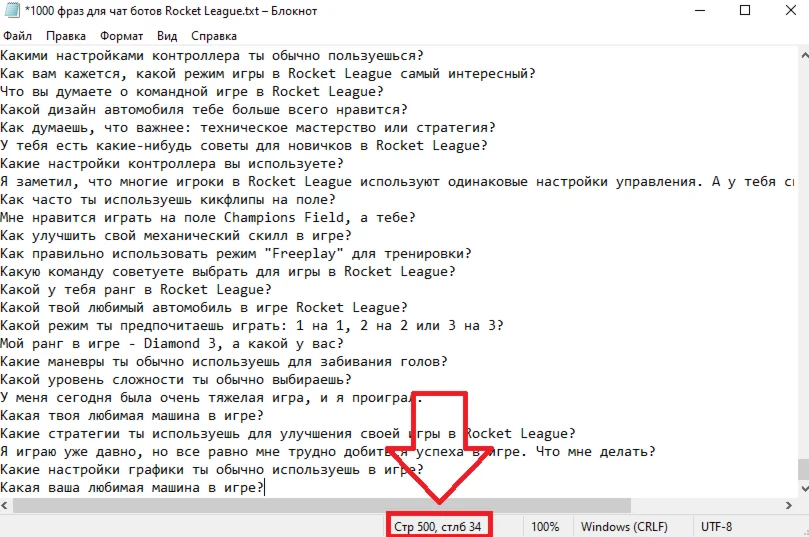Click line 'Как часто ты используешь кикфлипы на поле?'
Viewport: 809px width, 537px height.
coord(168,200)
